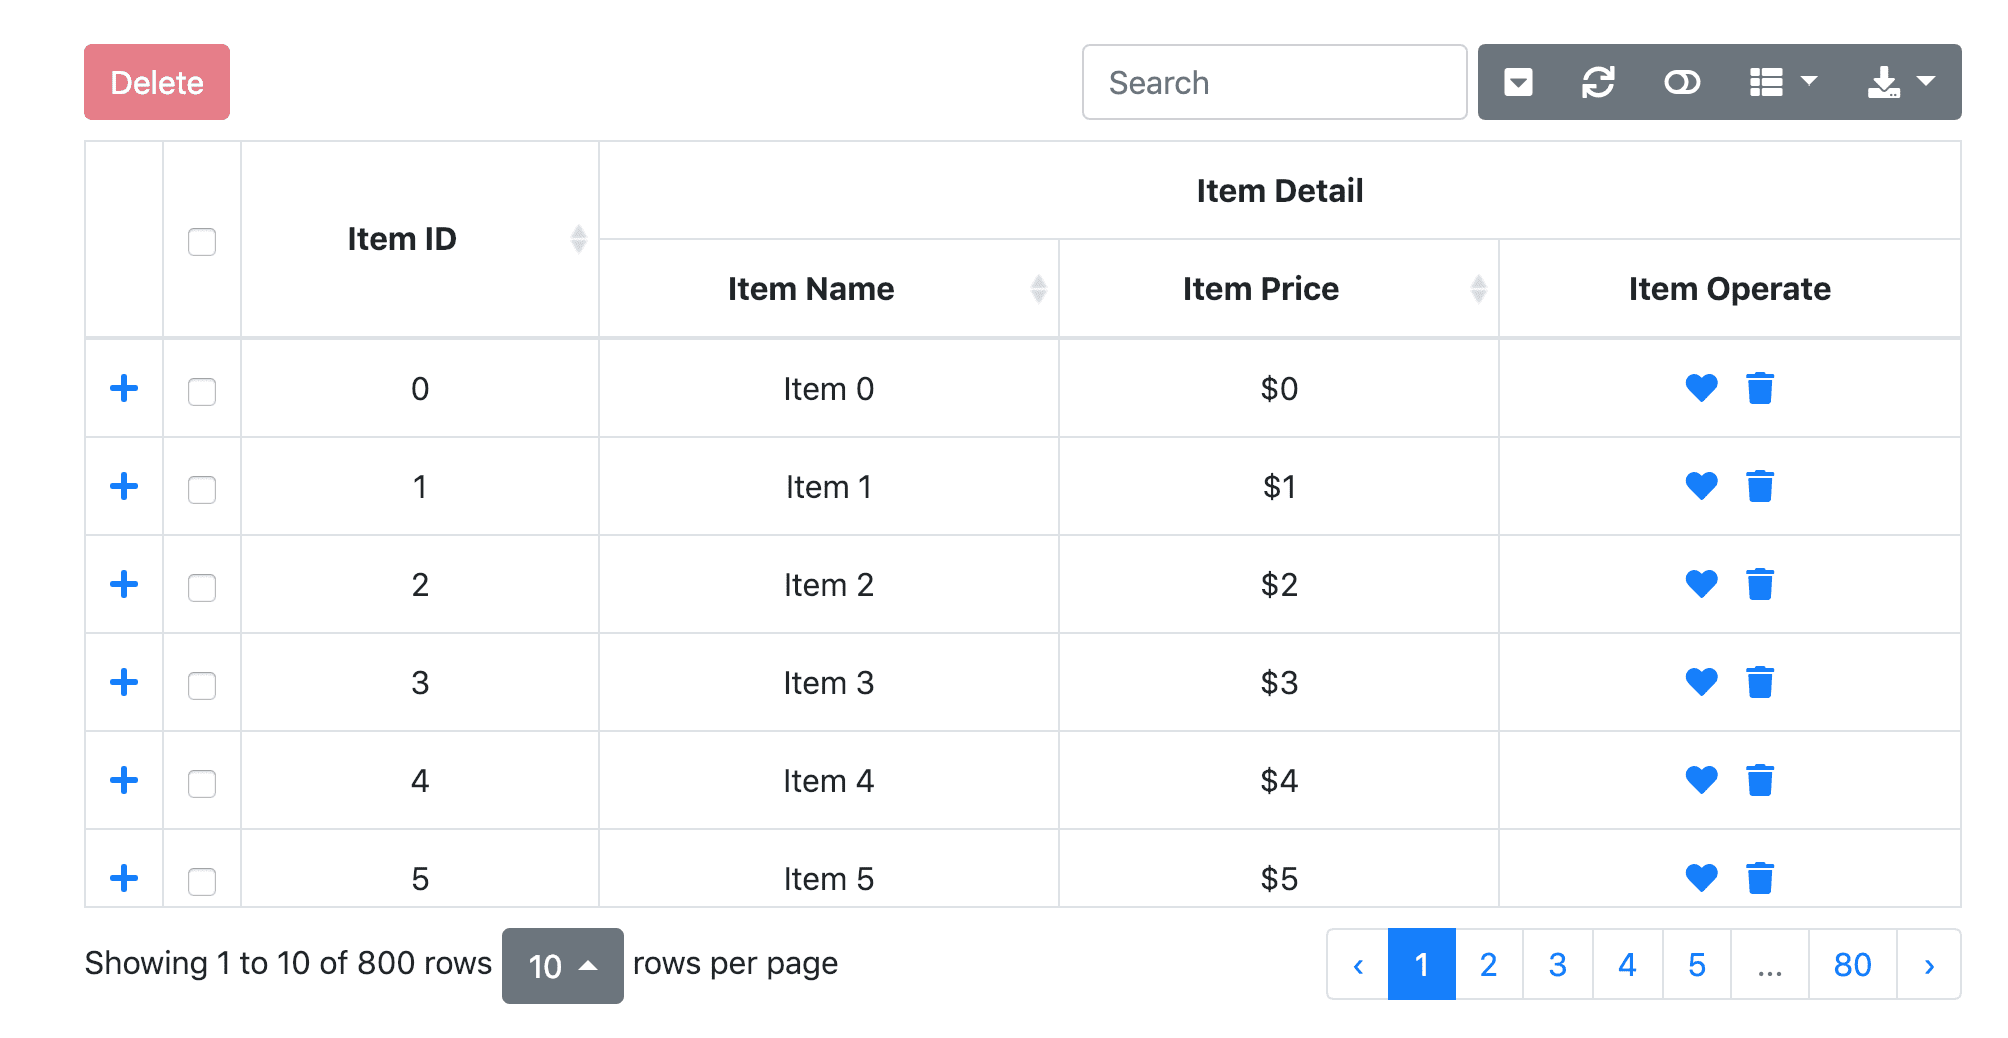Open the columns list dropdown
Viewport: 2008px width, 1038px height.
1783,82
